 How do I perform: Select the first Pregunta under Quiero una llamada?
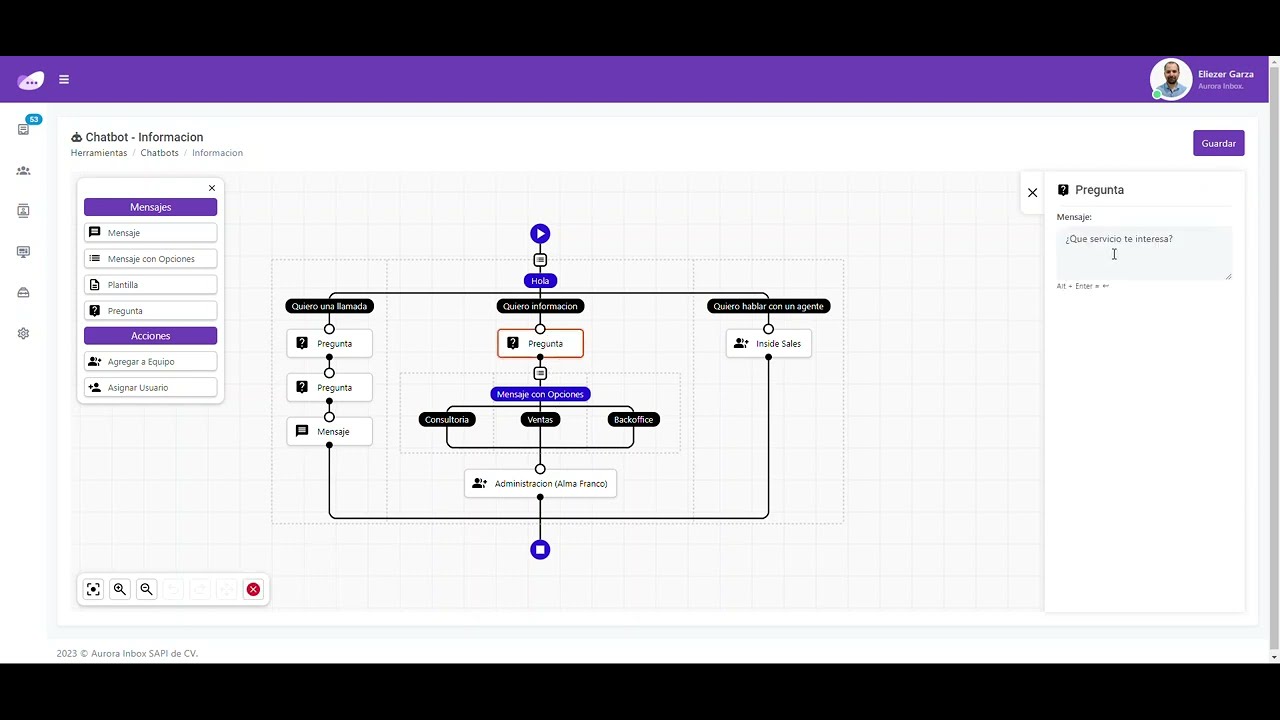coord(329,343)
